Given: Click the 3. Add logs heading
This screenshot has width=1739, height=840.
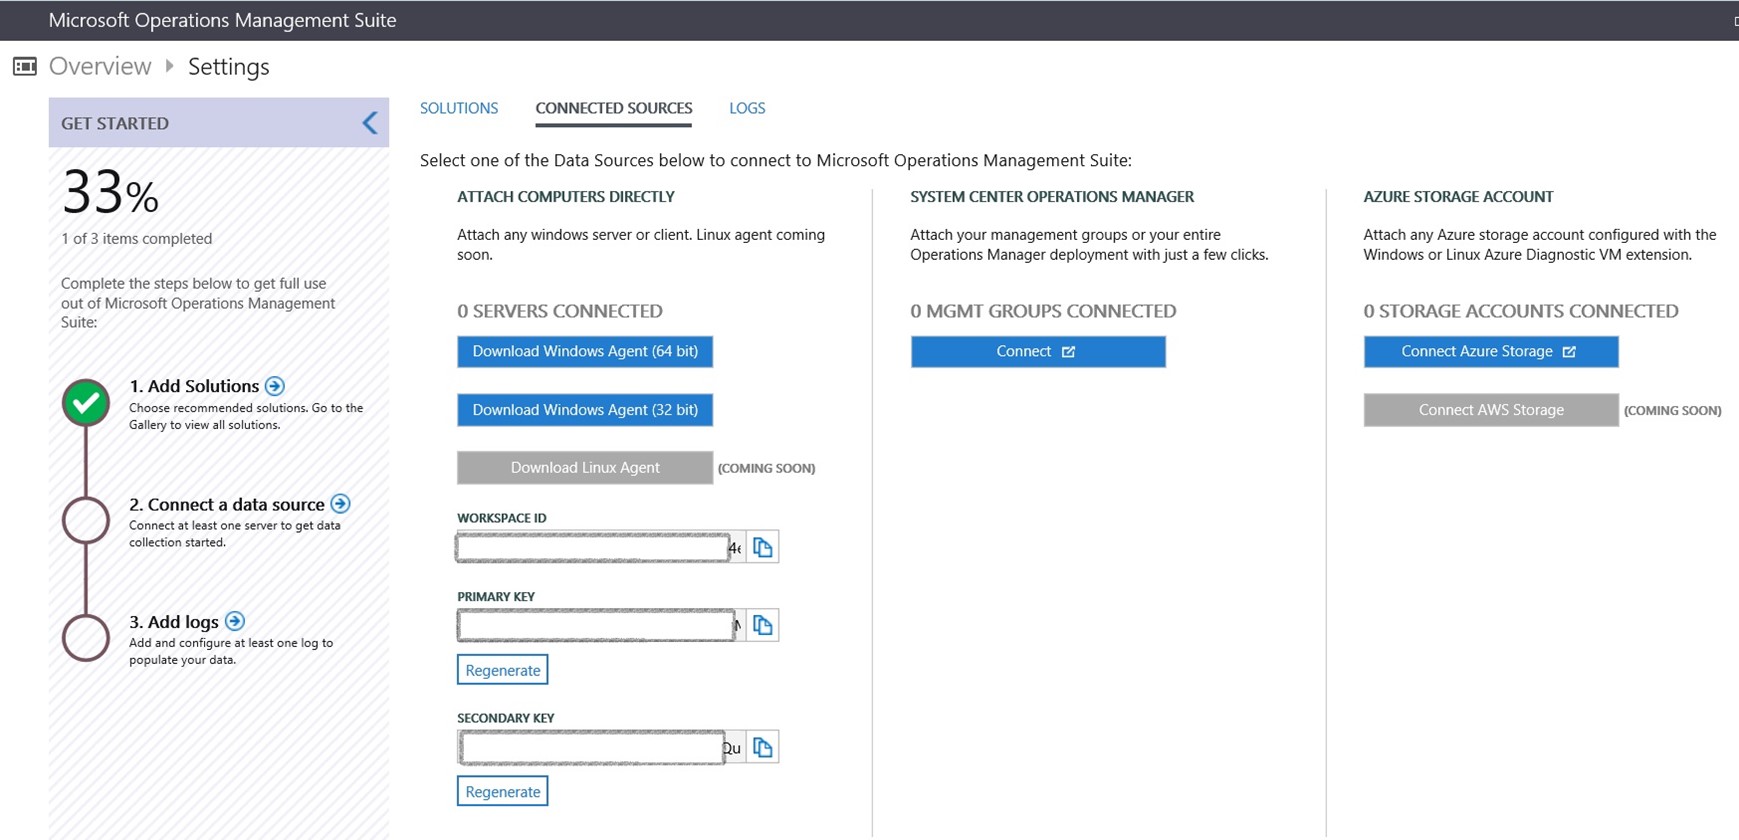Looking at the screenshot, I should pos(174,622).
